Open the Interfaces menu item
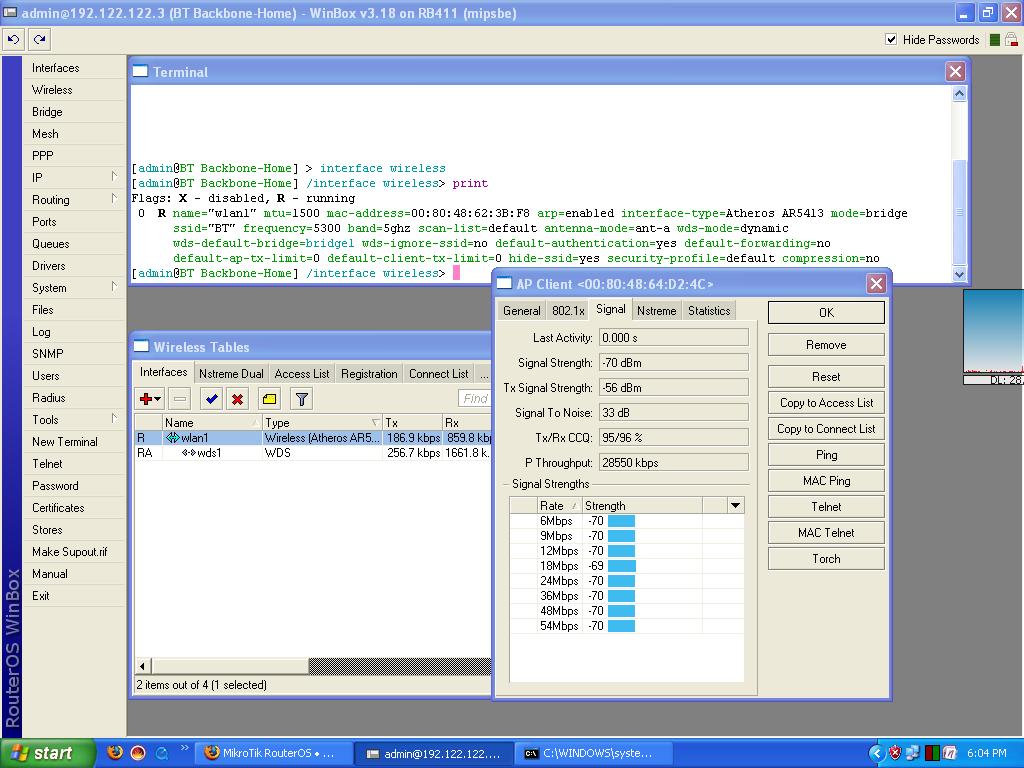The image size is (1024, 768). (x=56, y=68)
